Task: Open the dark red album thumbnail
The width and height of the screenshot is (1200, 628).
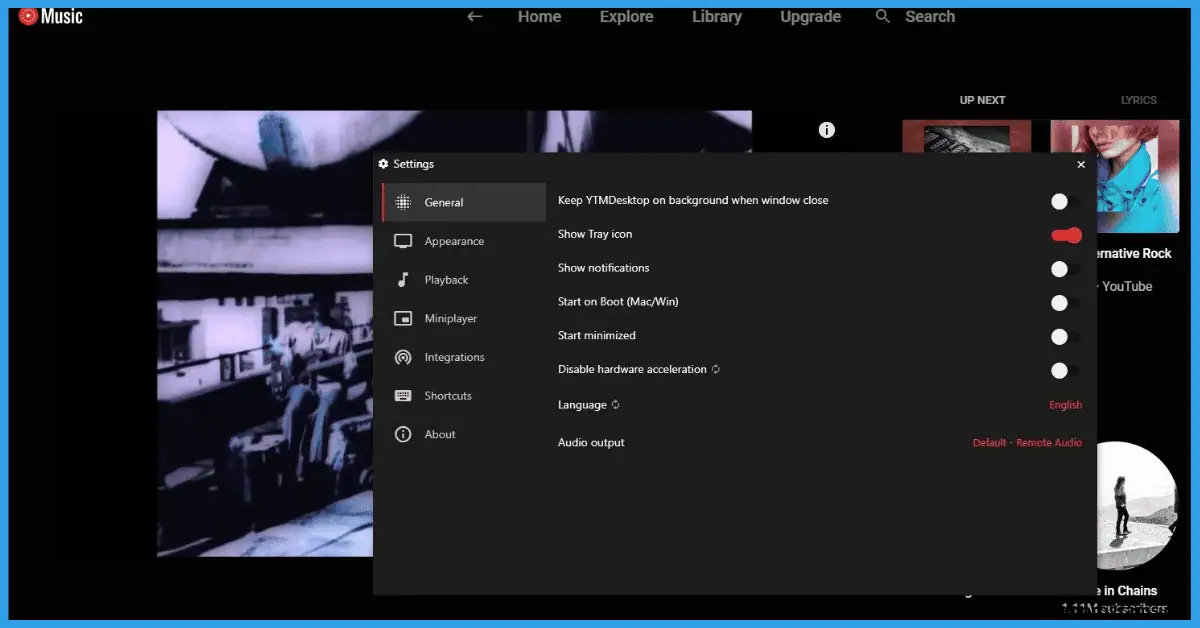Action: (966, 137)
